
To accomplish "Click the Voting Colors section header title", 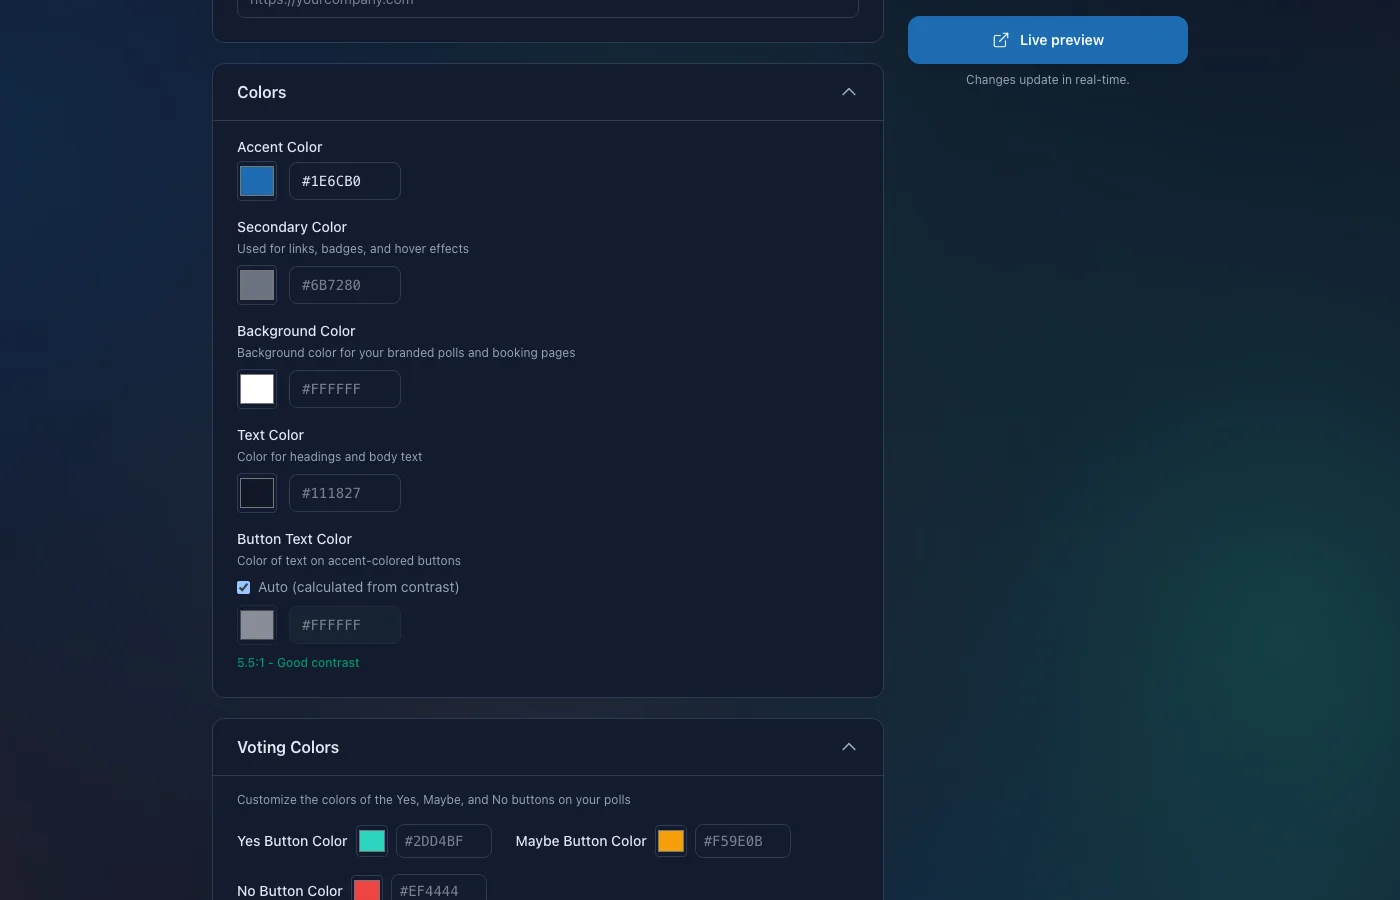I will tap(288, 747).
